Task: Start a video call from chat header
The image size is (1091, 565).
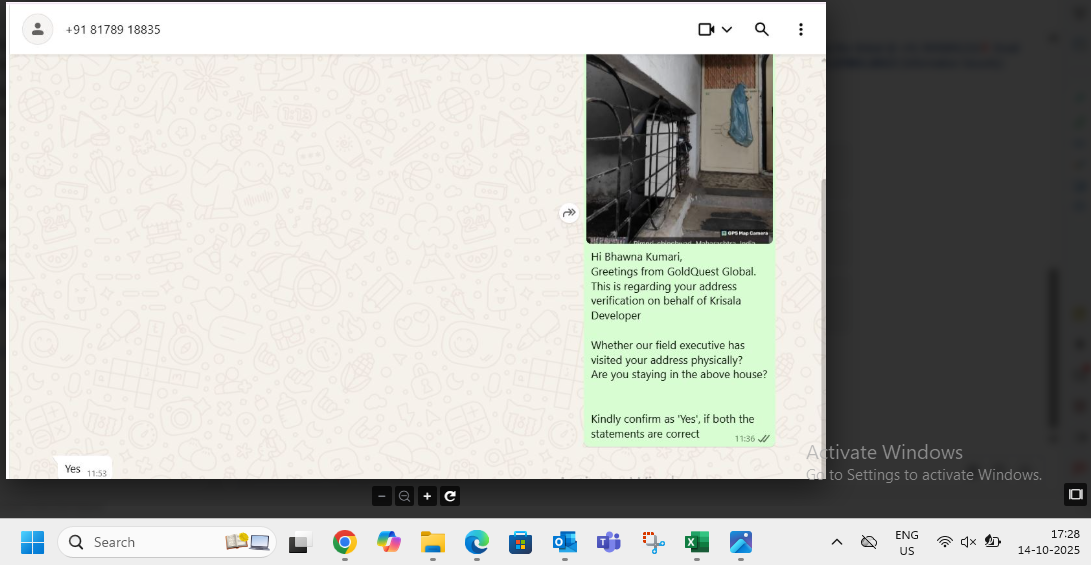Action: (x=706, y=30)
